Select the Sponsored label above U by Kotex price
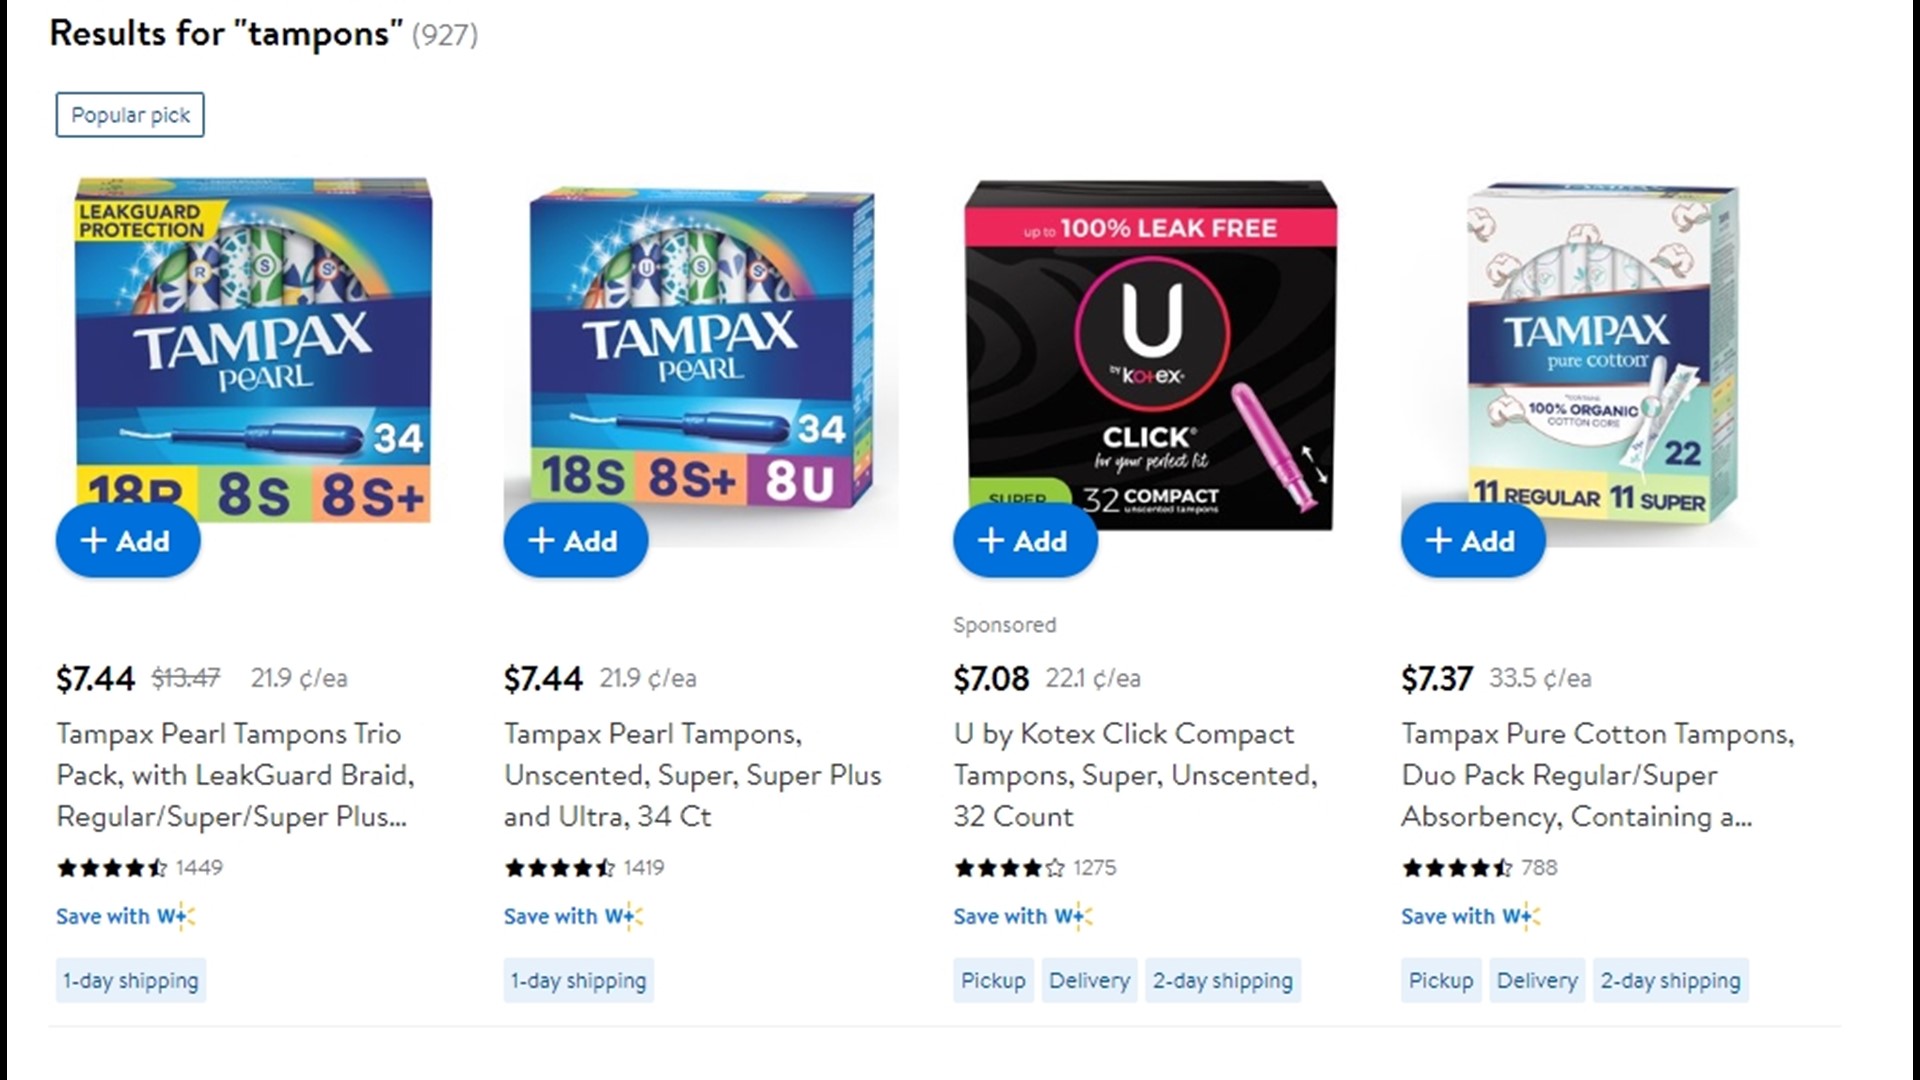This screenshot has width=1920, height=1080. 1005,624
